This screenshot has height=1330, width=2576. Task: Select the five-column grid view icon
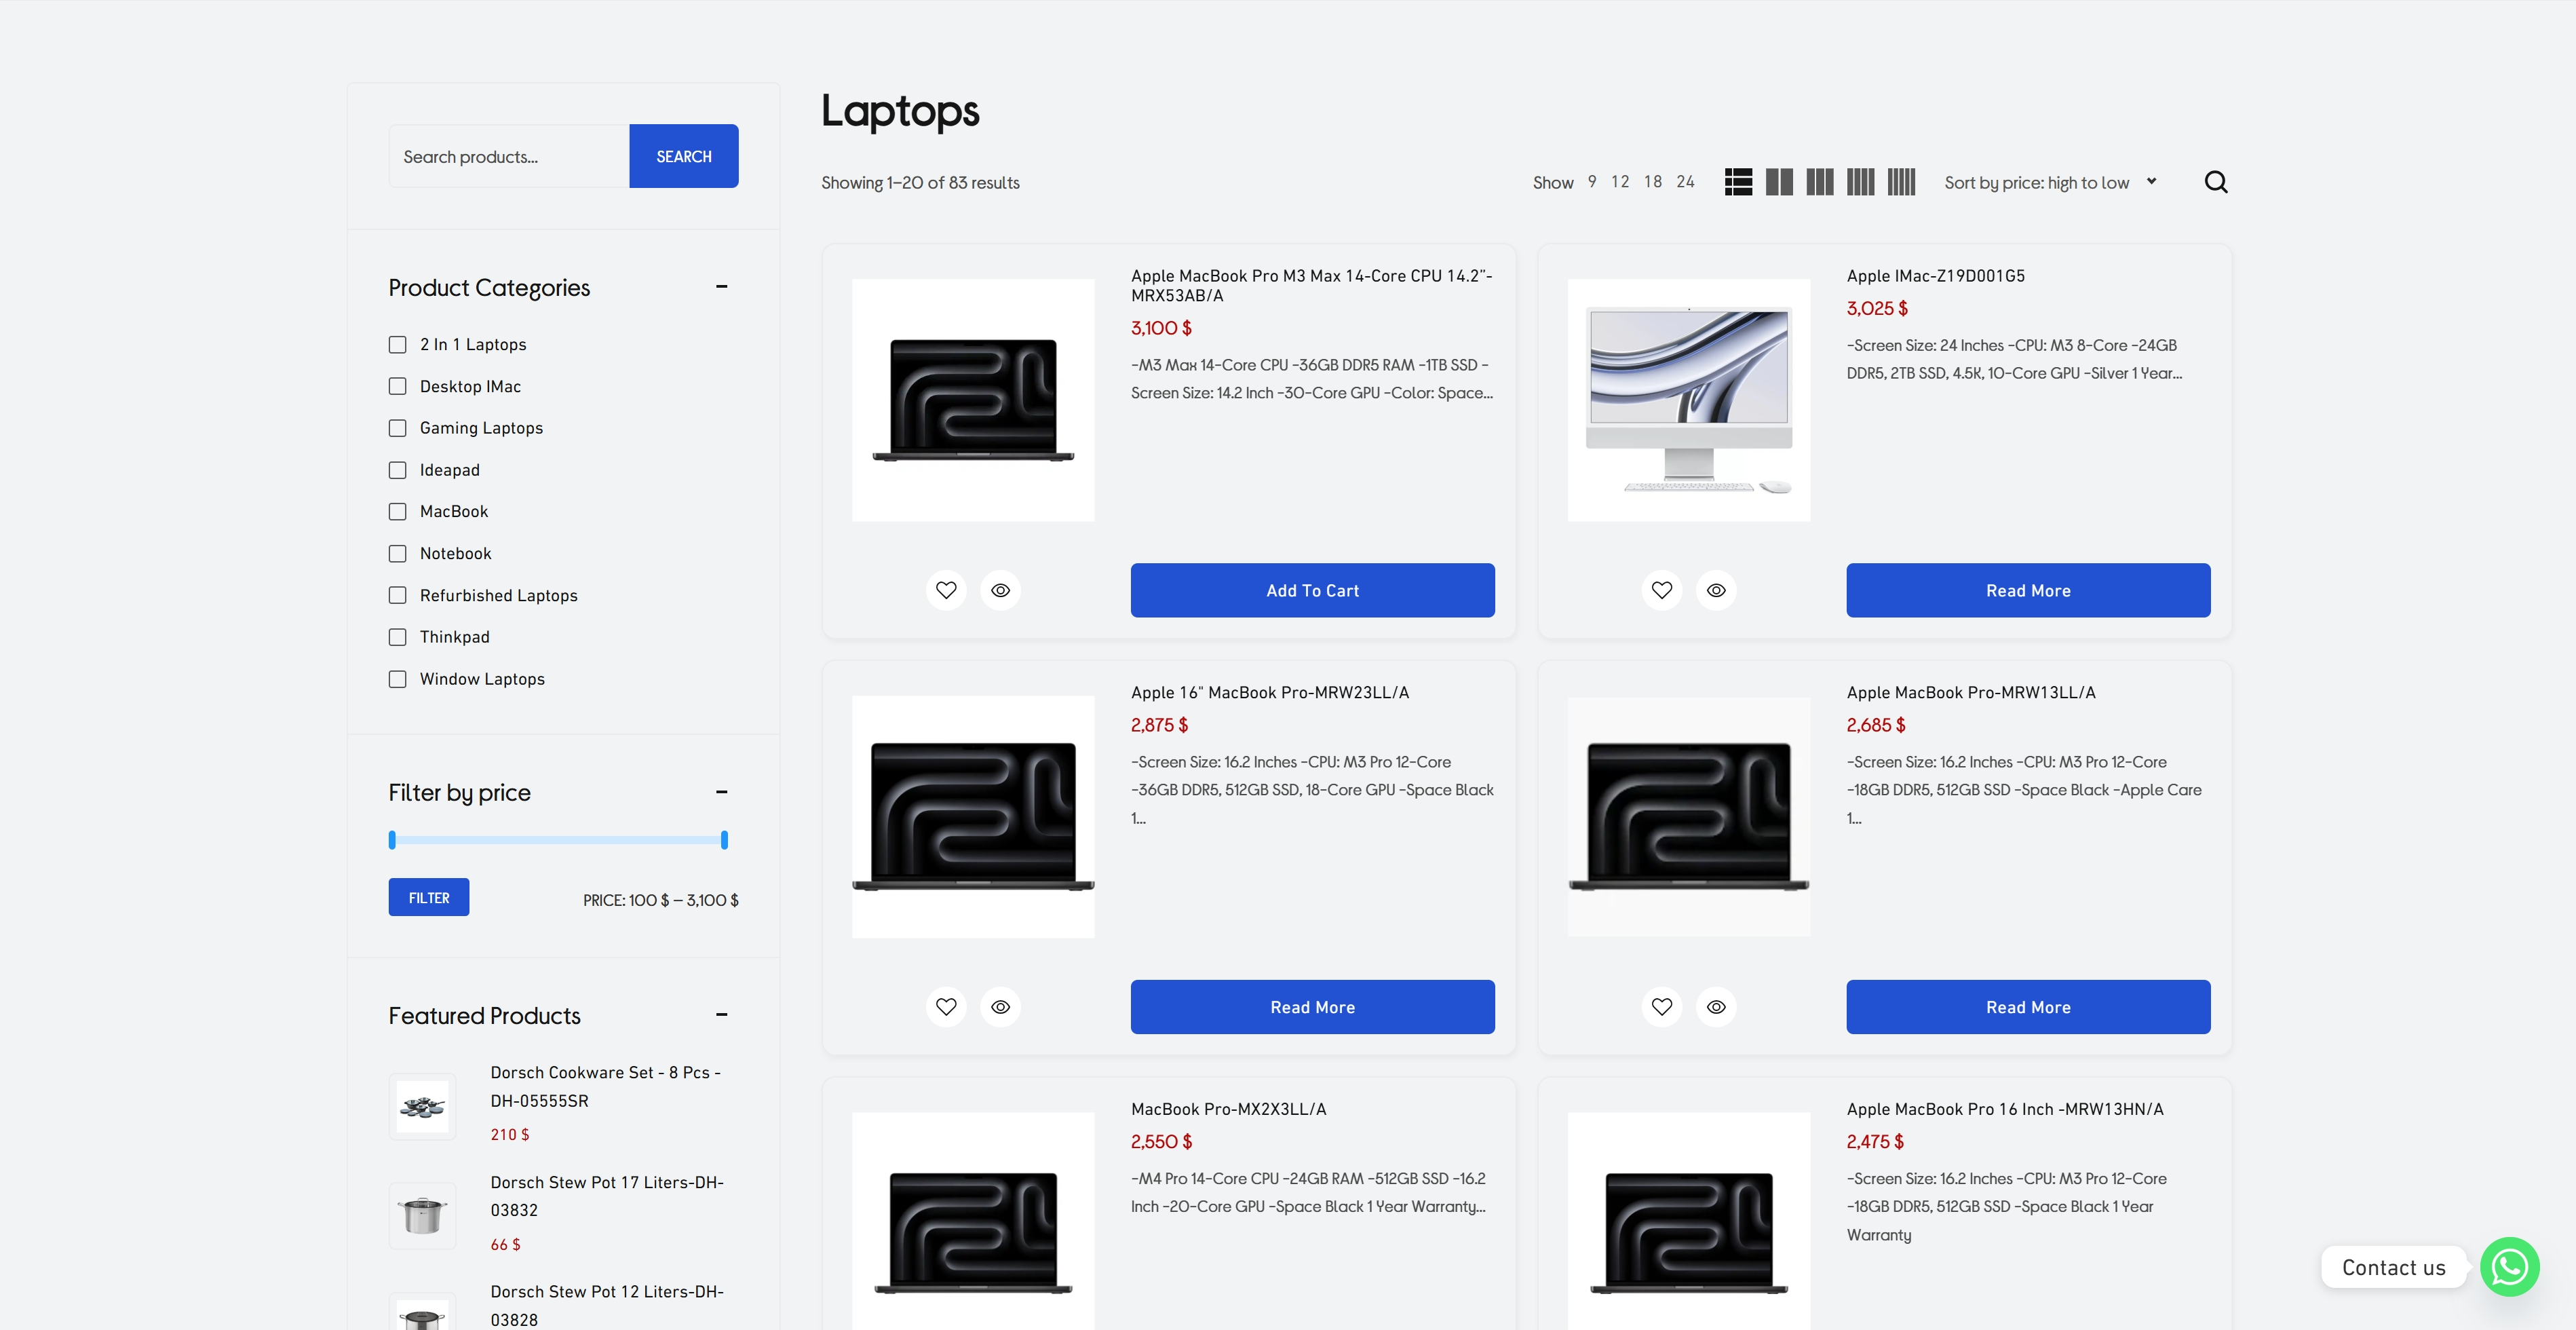click(1901, 182)
